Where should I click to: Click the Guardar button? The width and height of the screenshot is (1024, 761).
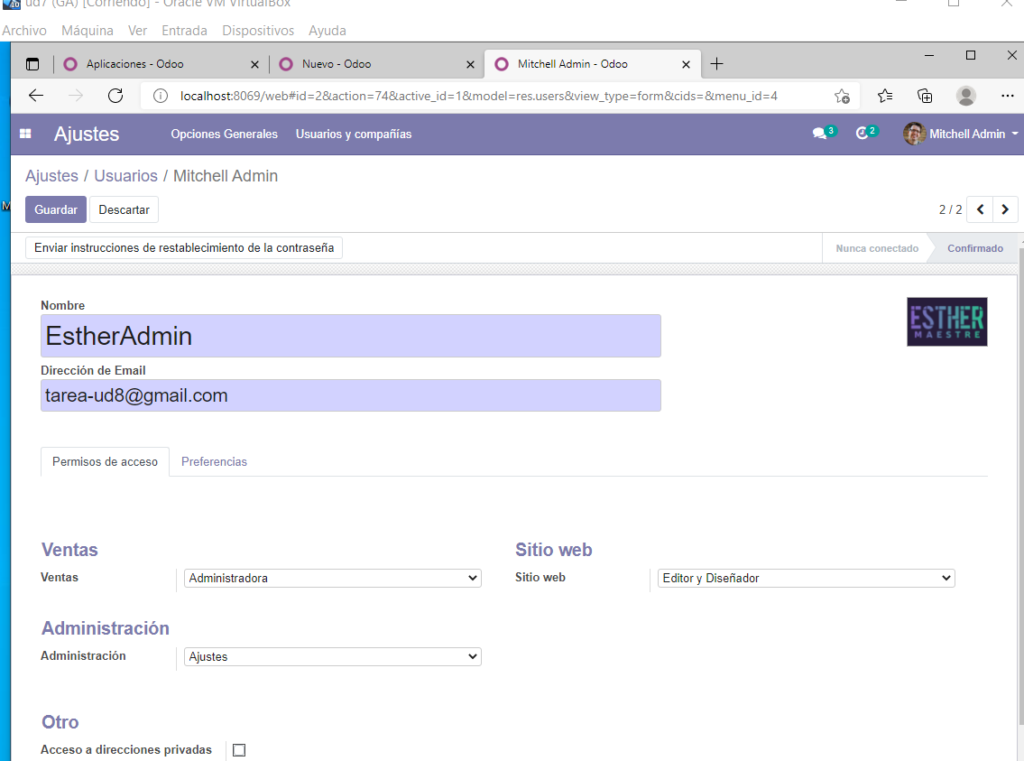coord(56,210)
